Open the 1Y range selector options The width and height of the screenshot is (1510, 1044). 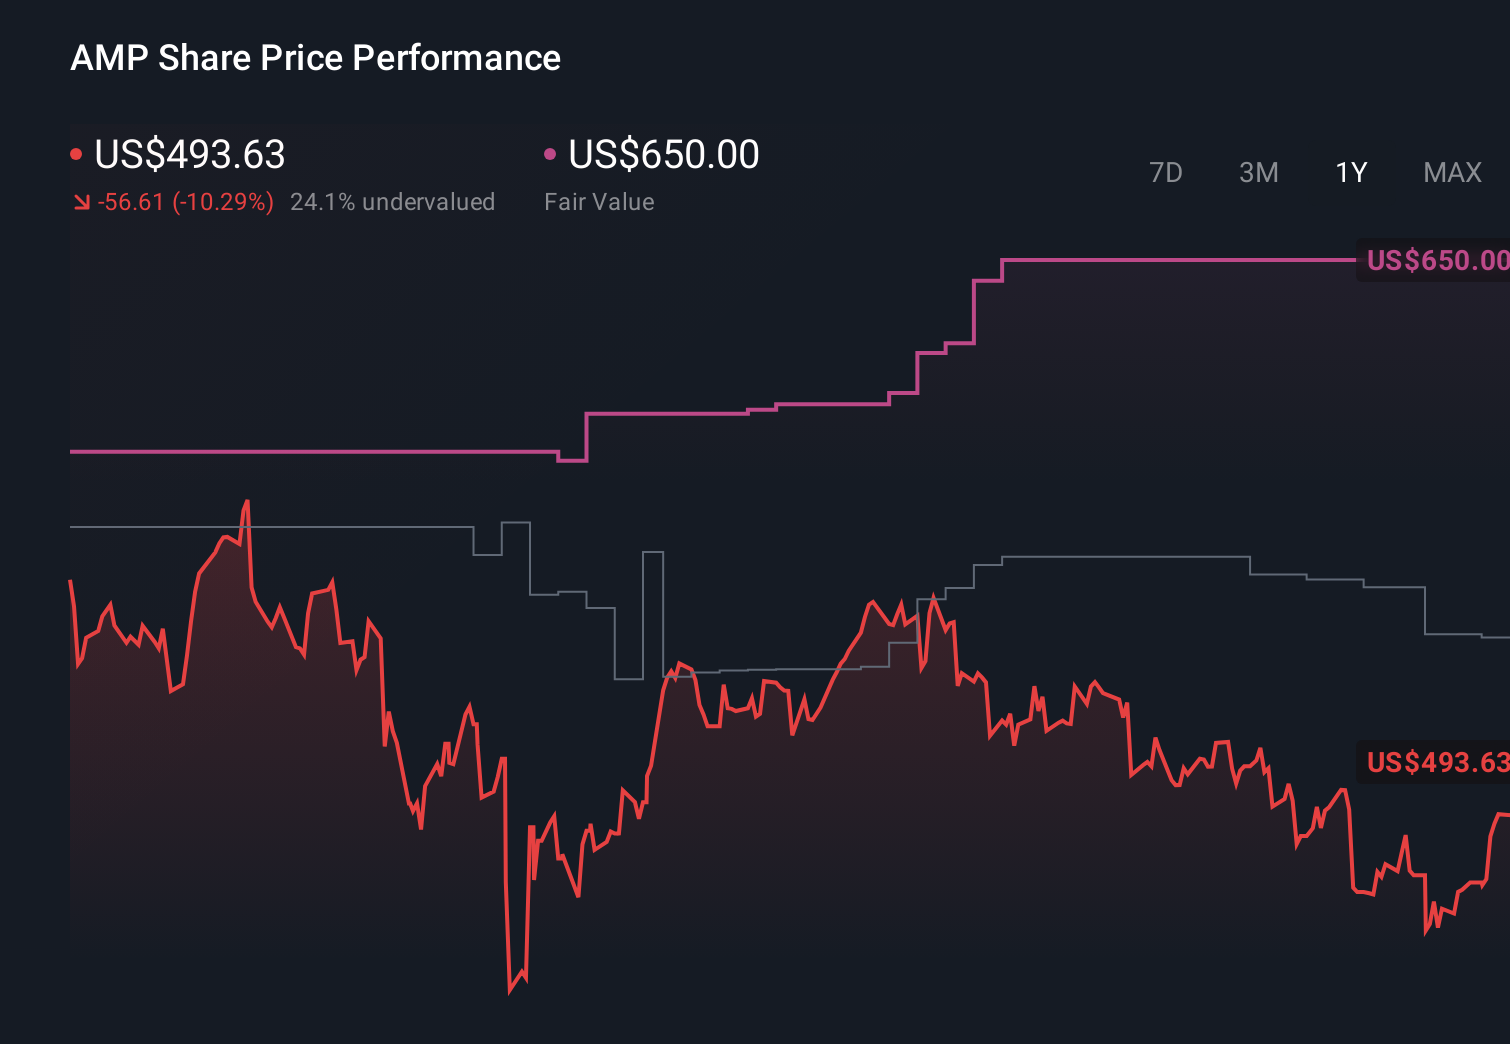(1351, 172)
